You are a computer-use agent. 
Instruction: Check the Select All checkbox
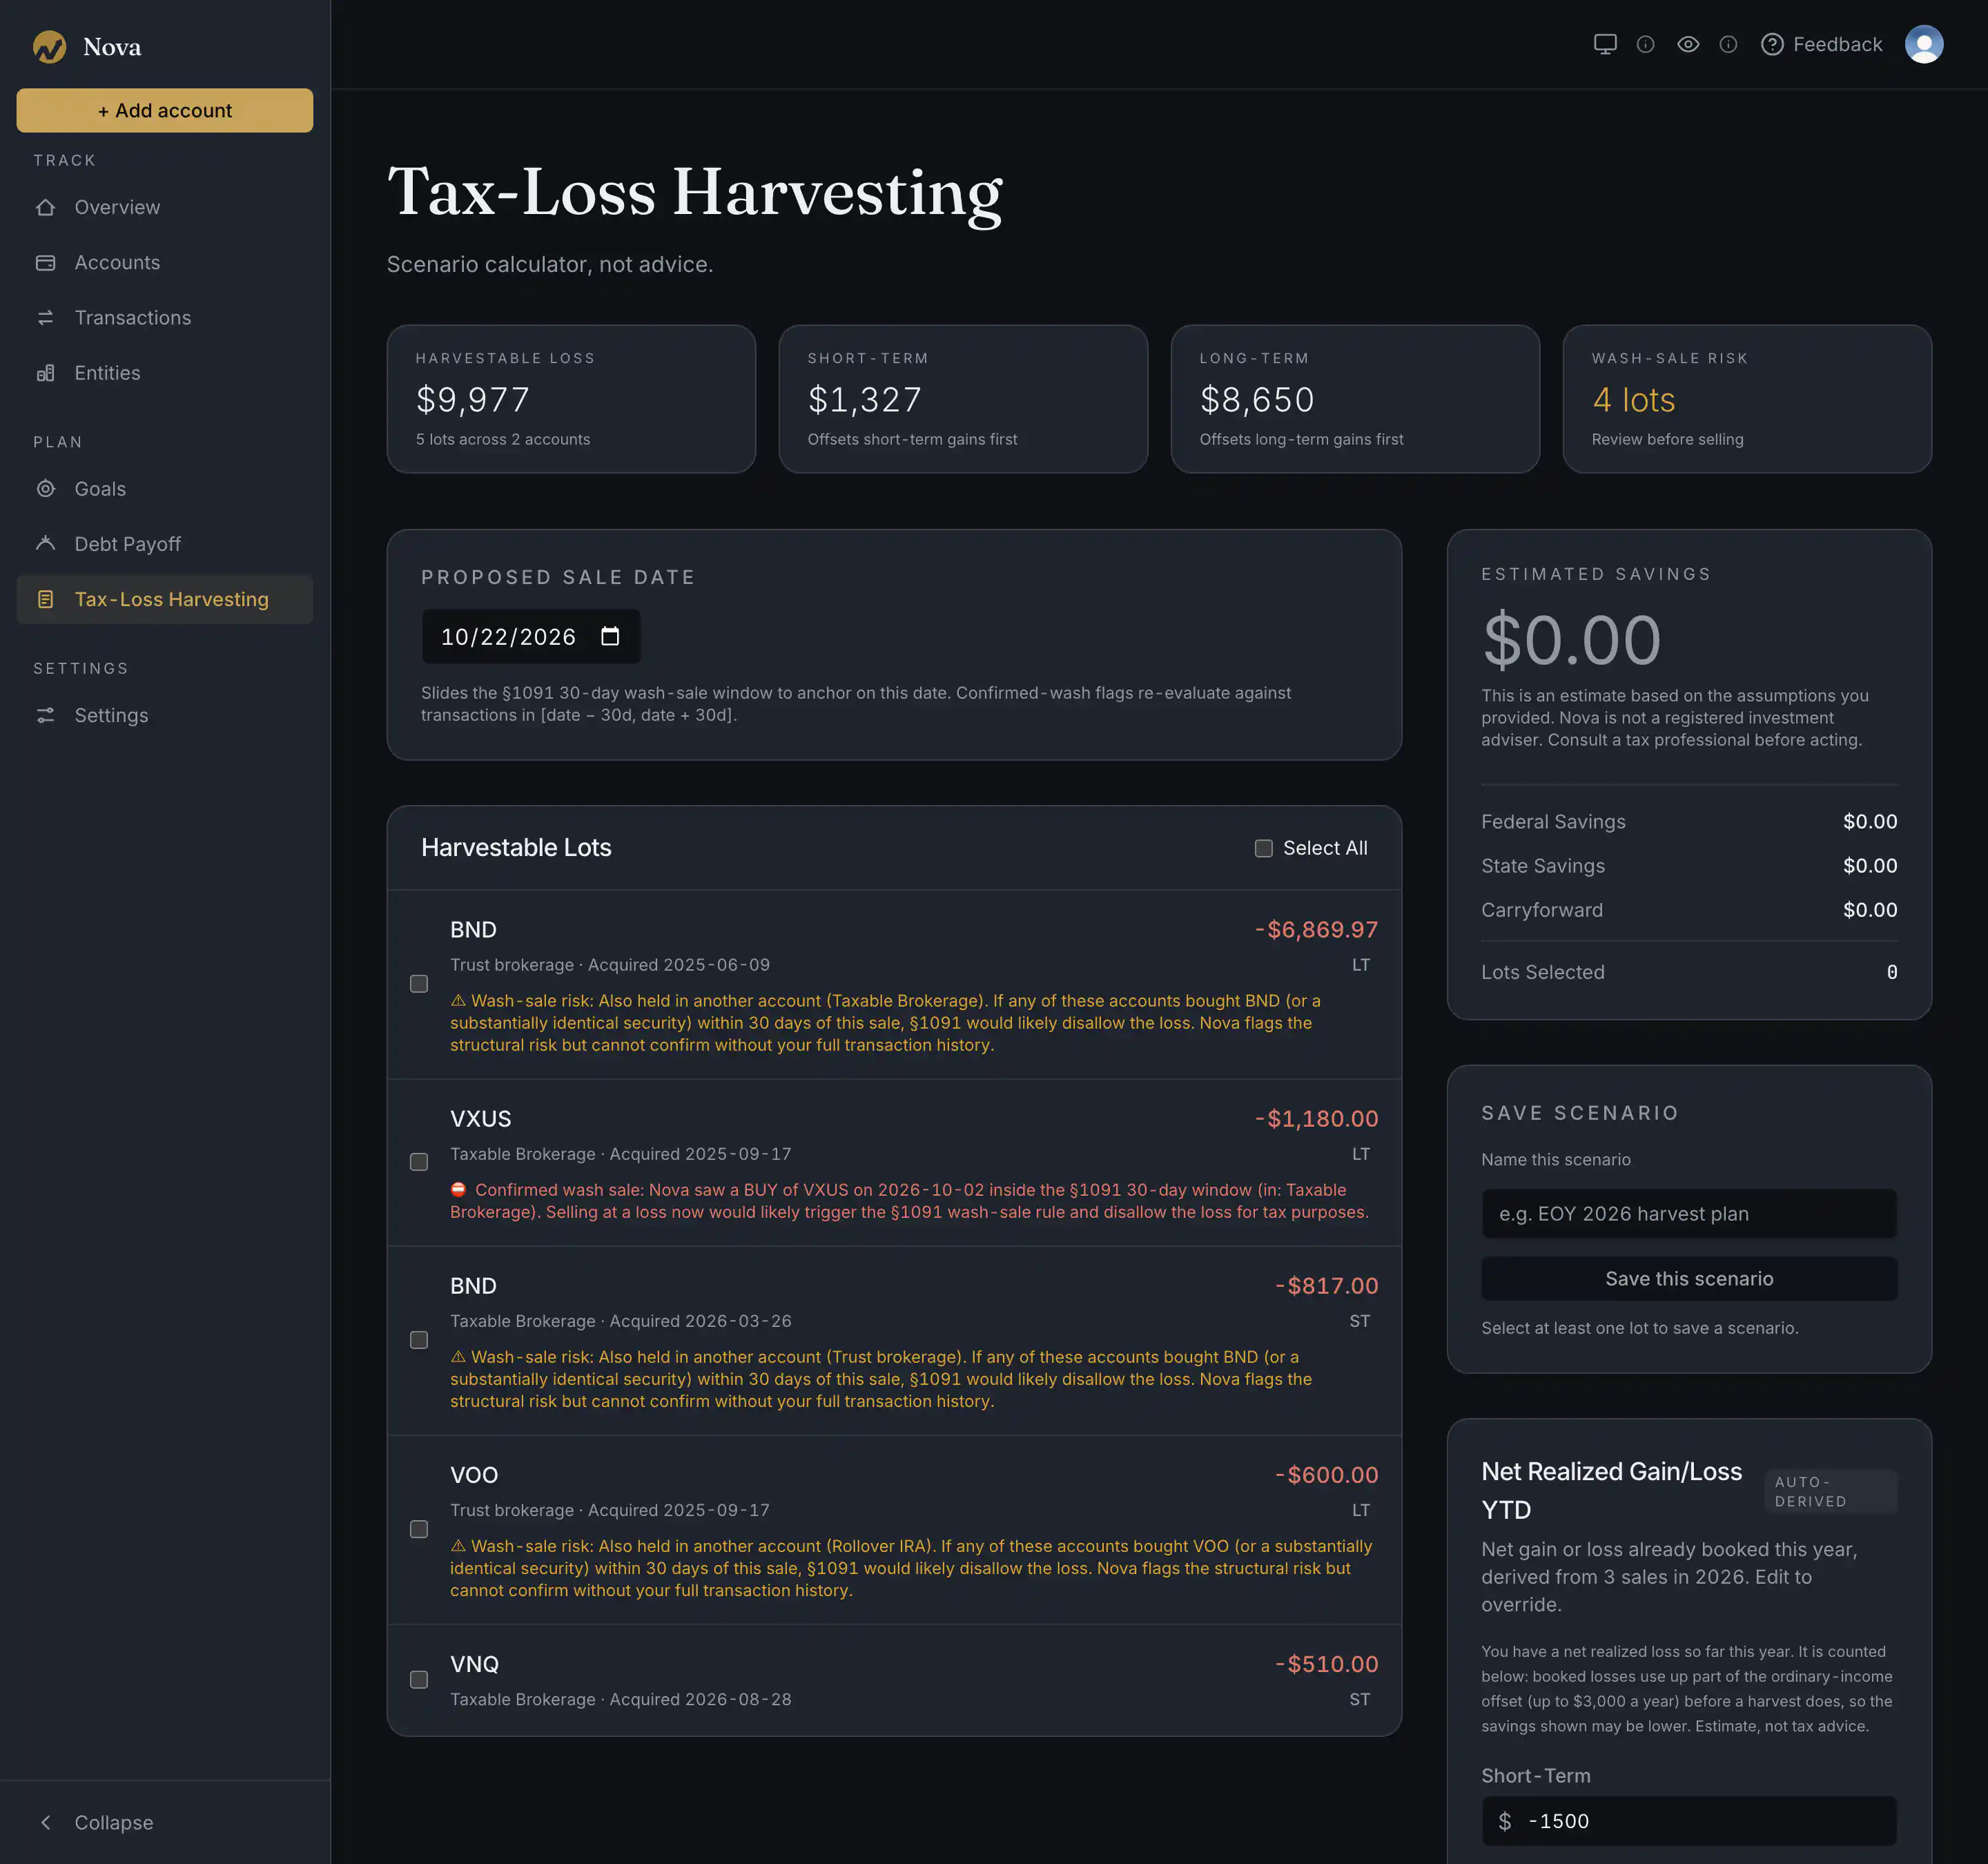[1264, 848]
